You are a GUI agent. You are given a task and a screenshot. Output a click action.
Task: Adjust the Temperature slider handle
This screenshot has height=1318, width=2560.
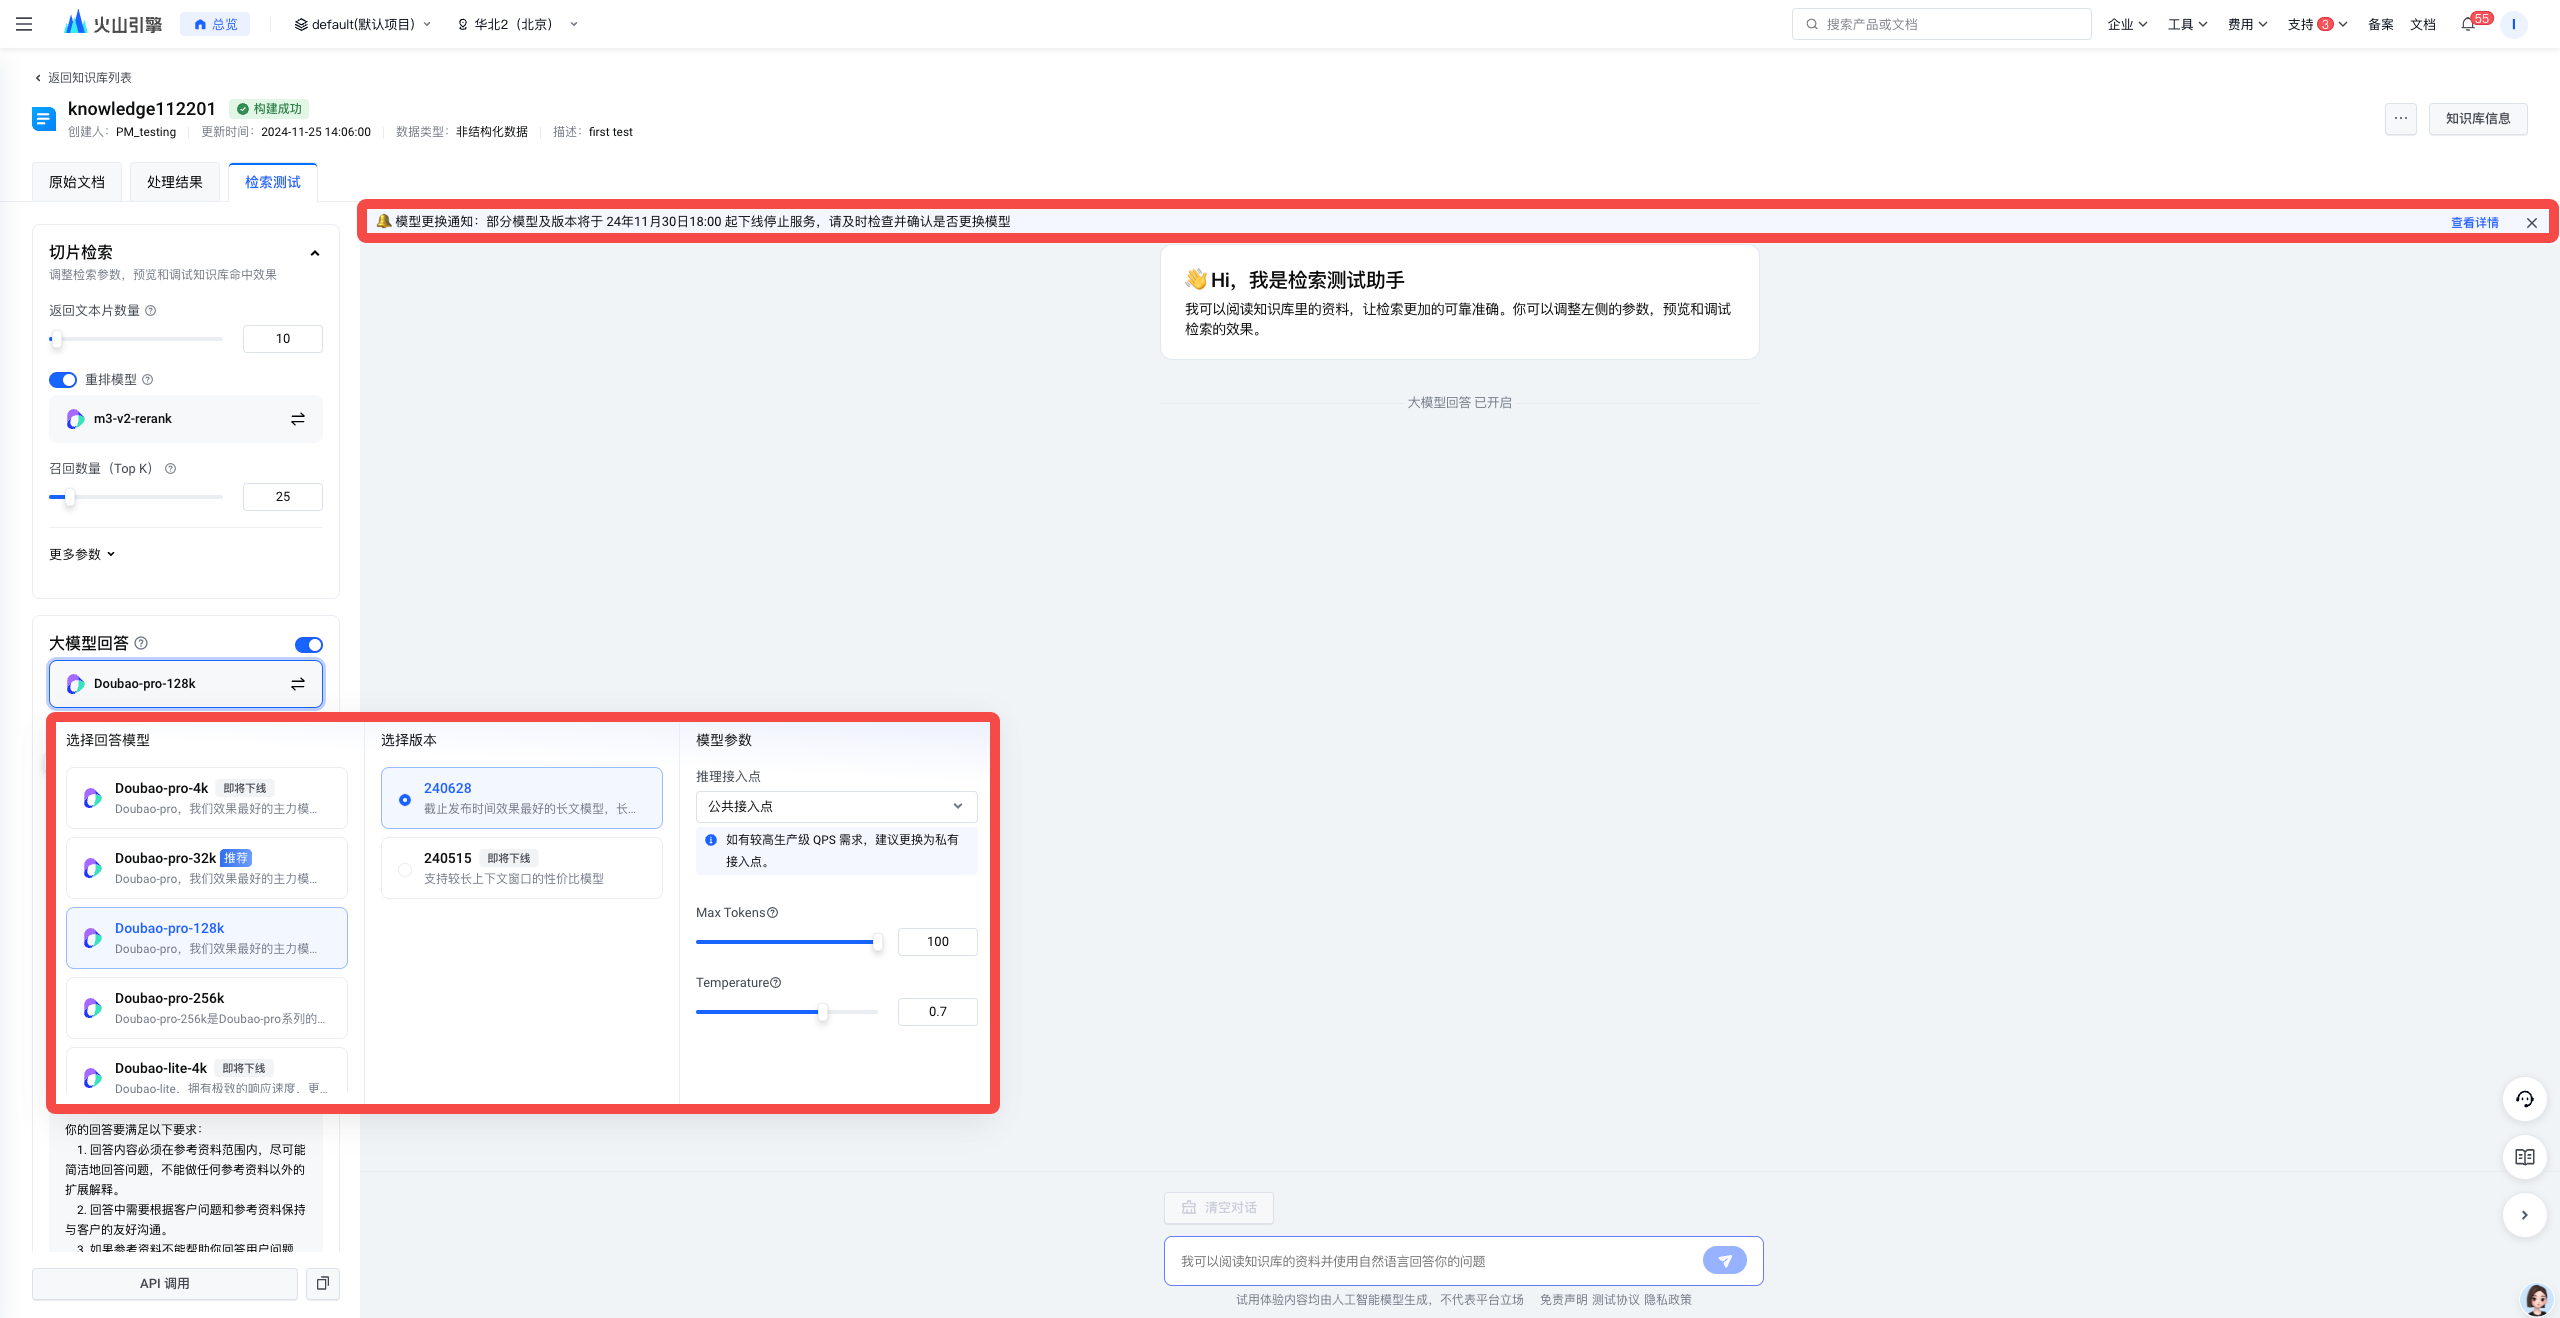pyautogui.click(x=822, y=1012)
